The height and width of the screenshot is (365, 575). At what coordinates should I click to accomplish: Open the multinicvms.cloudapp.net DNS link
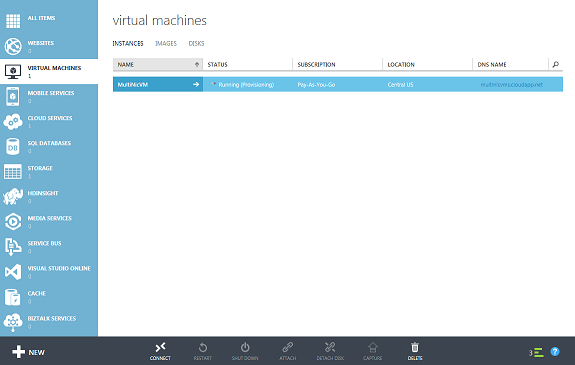click(512, 84)
